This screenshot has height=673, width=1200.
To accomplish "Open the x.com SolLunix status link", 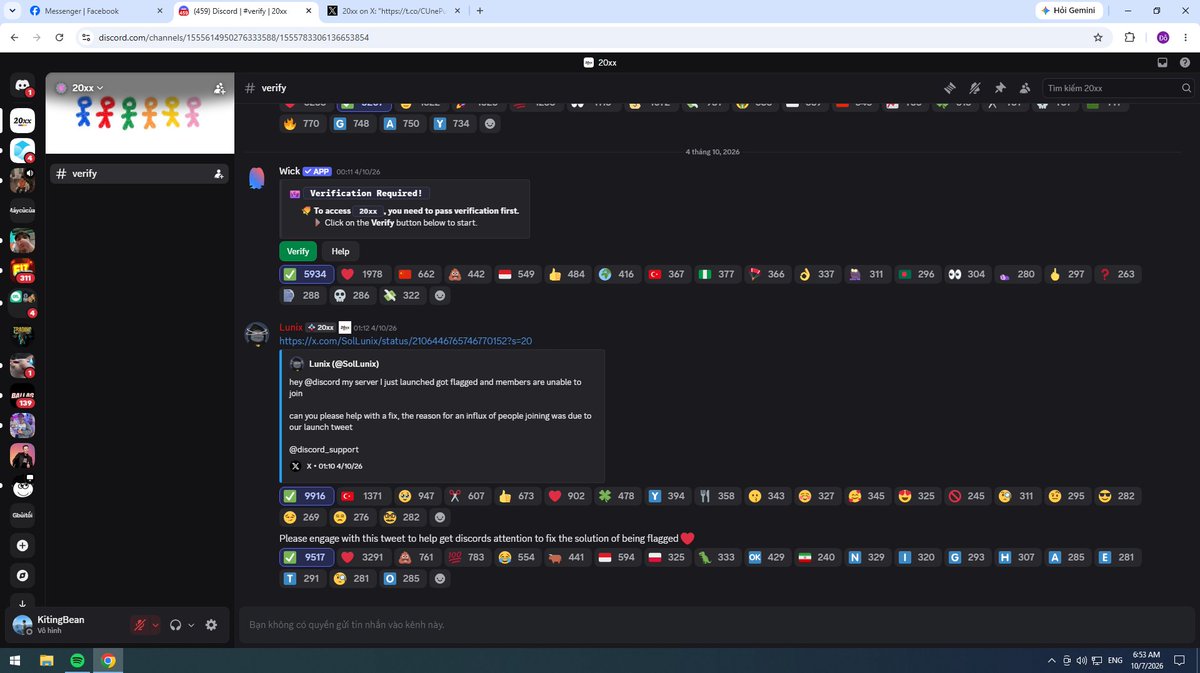I will (x=405, y=340).
